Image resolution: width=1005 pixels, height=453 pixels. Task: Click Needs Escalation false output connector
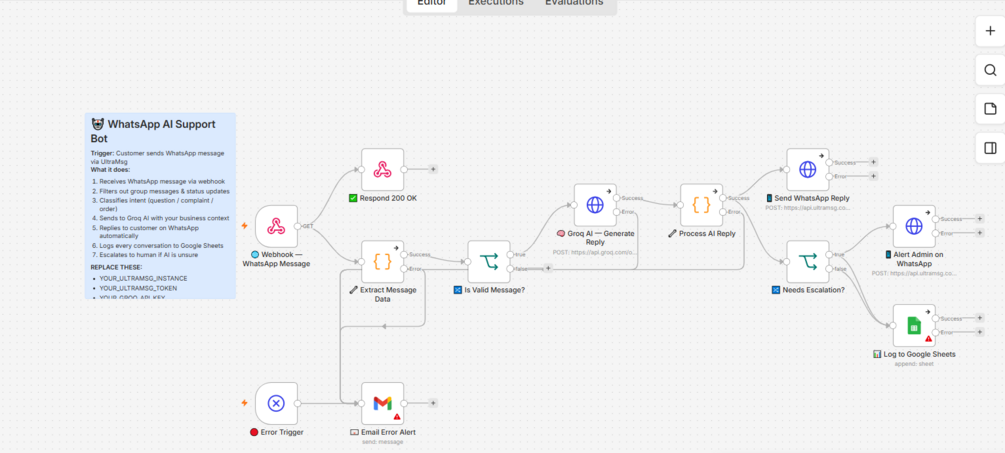(829, 269)
